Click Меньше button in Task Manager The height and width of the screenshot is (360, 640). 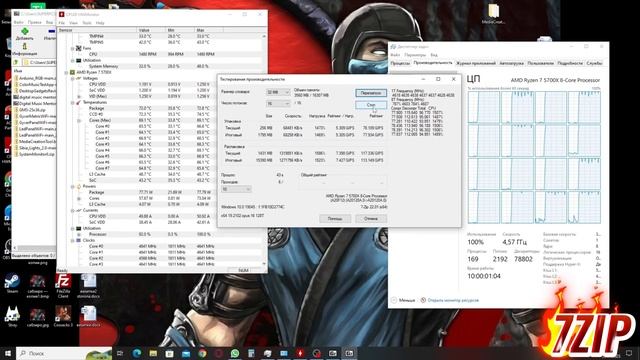click(x=403, y=300)
